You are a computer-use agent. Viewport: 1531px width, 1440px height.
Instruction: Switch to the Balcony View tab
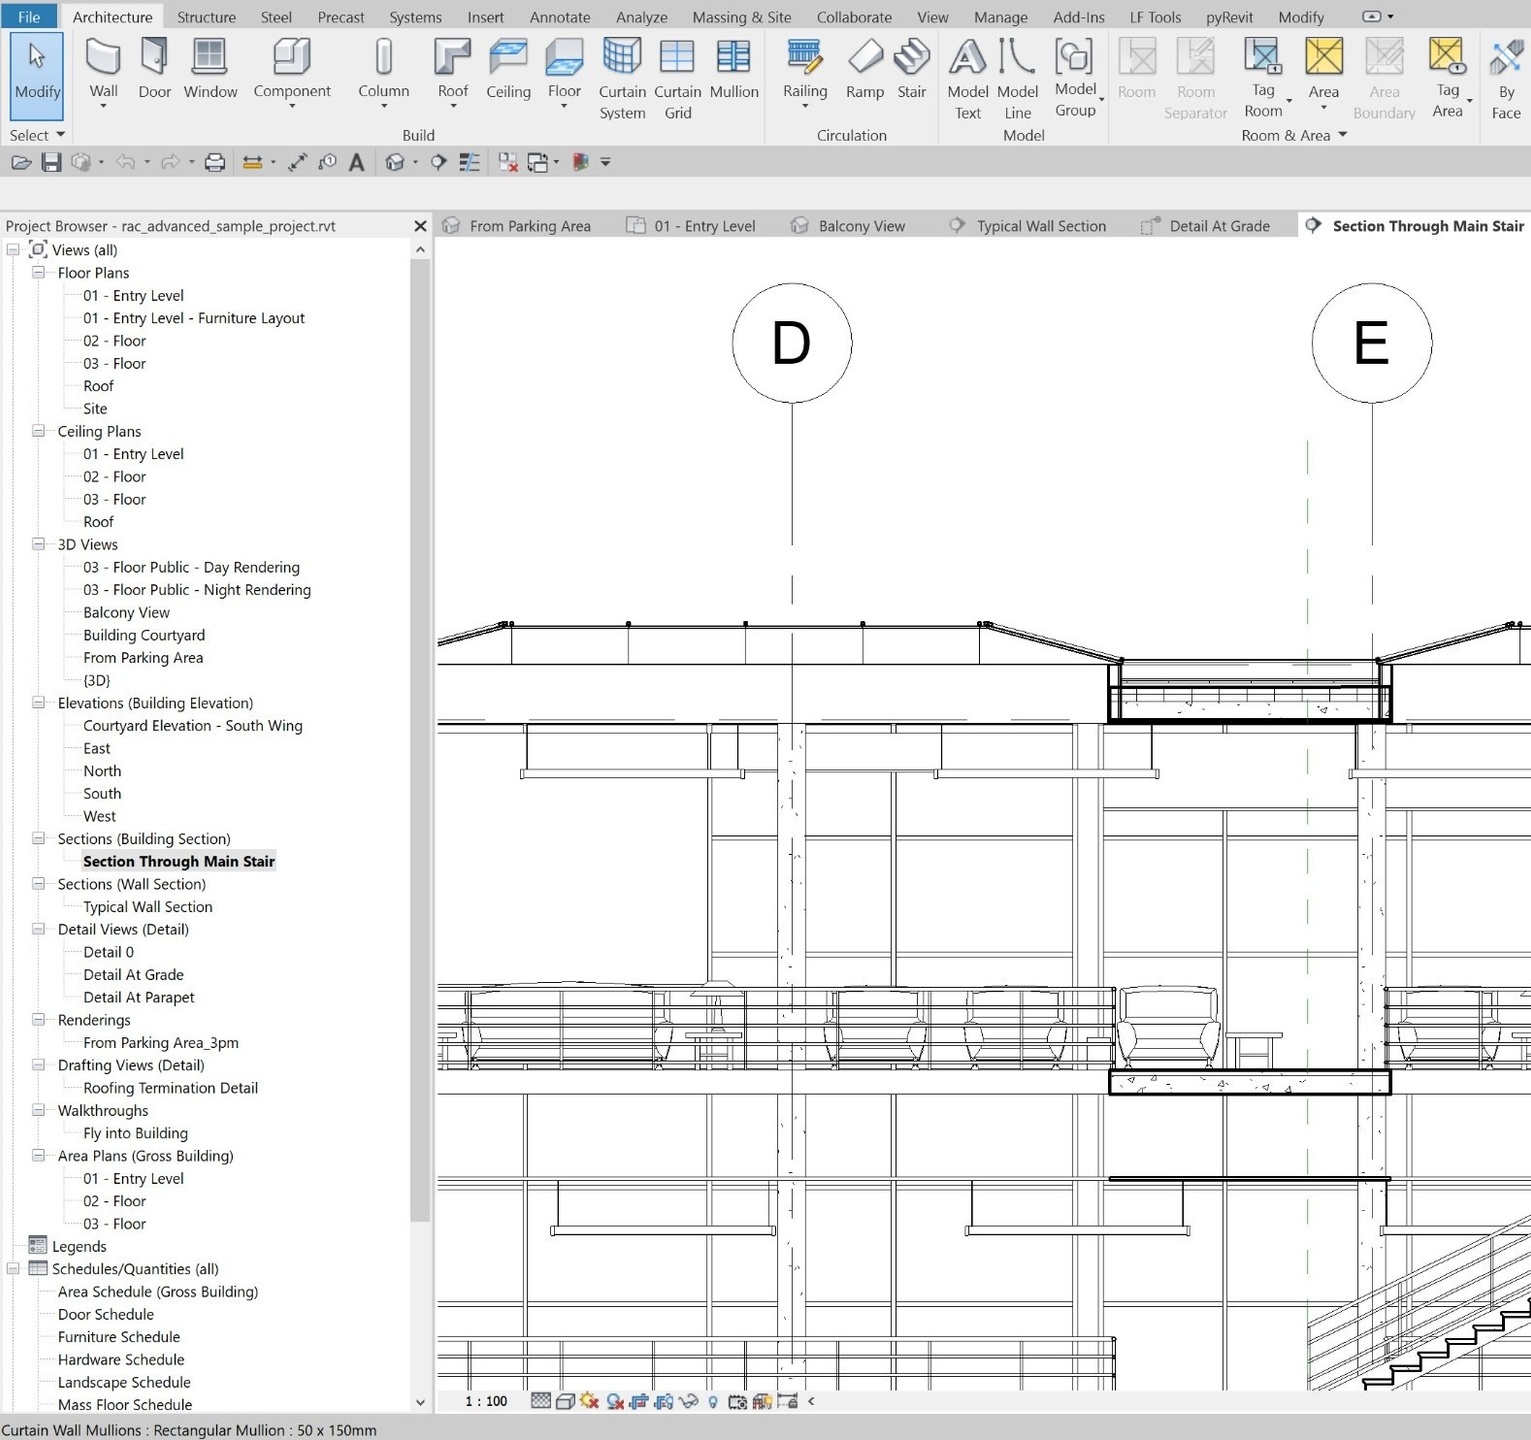[861, 226]
